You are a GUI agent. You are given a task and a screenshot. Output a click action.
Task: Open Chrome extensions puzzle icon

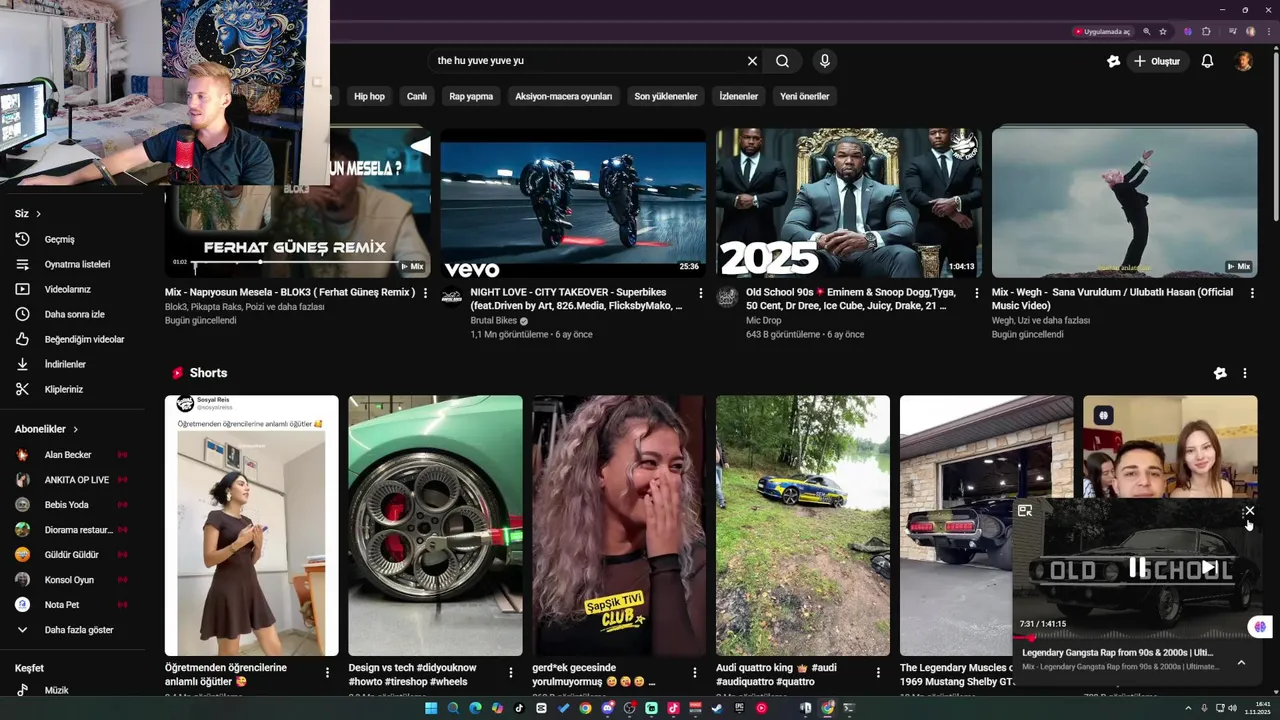click(1206, 31)
